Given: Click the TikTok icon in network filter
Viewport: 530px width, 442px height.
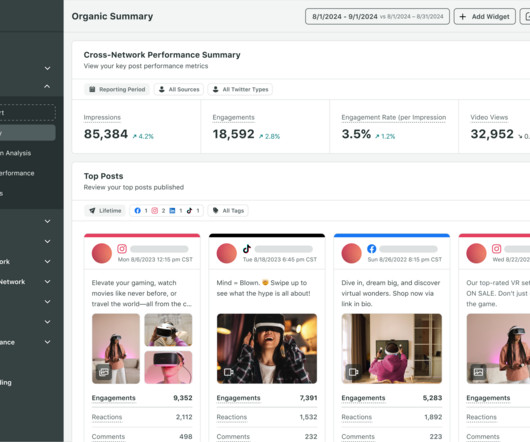Looking at the screenshot, I should pos(189,211).
